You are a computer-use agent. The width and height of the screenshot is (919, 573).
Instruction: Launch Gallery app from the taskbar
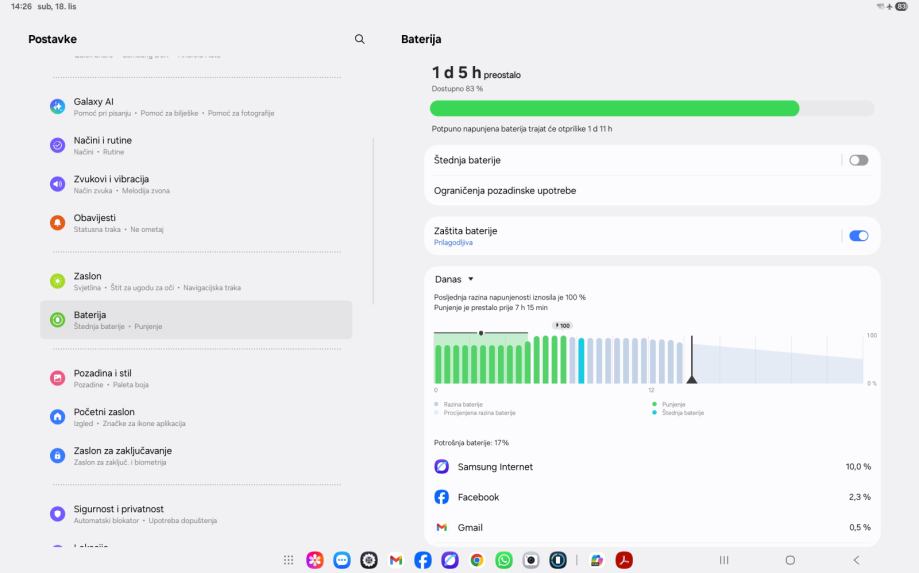pyautogui.click(x=315, y=560)
